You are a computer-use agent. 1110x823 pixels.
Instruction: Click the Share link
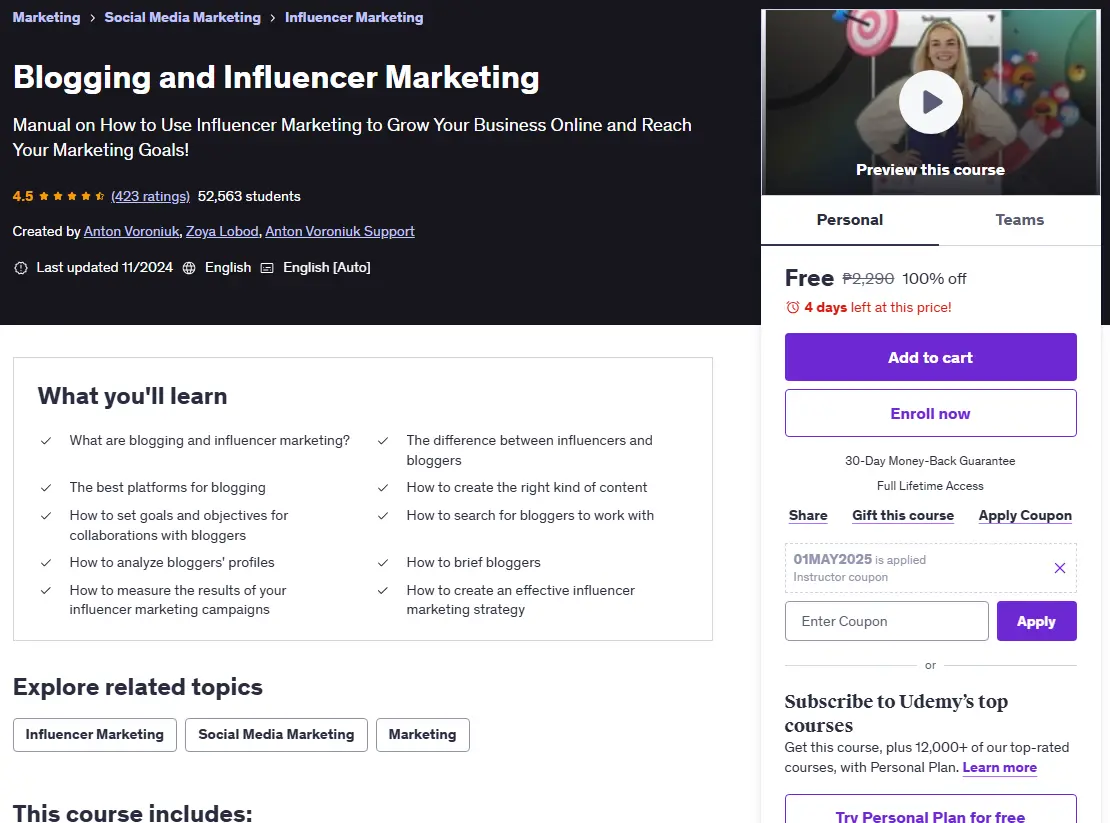coord(808,515)
